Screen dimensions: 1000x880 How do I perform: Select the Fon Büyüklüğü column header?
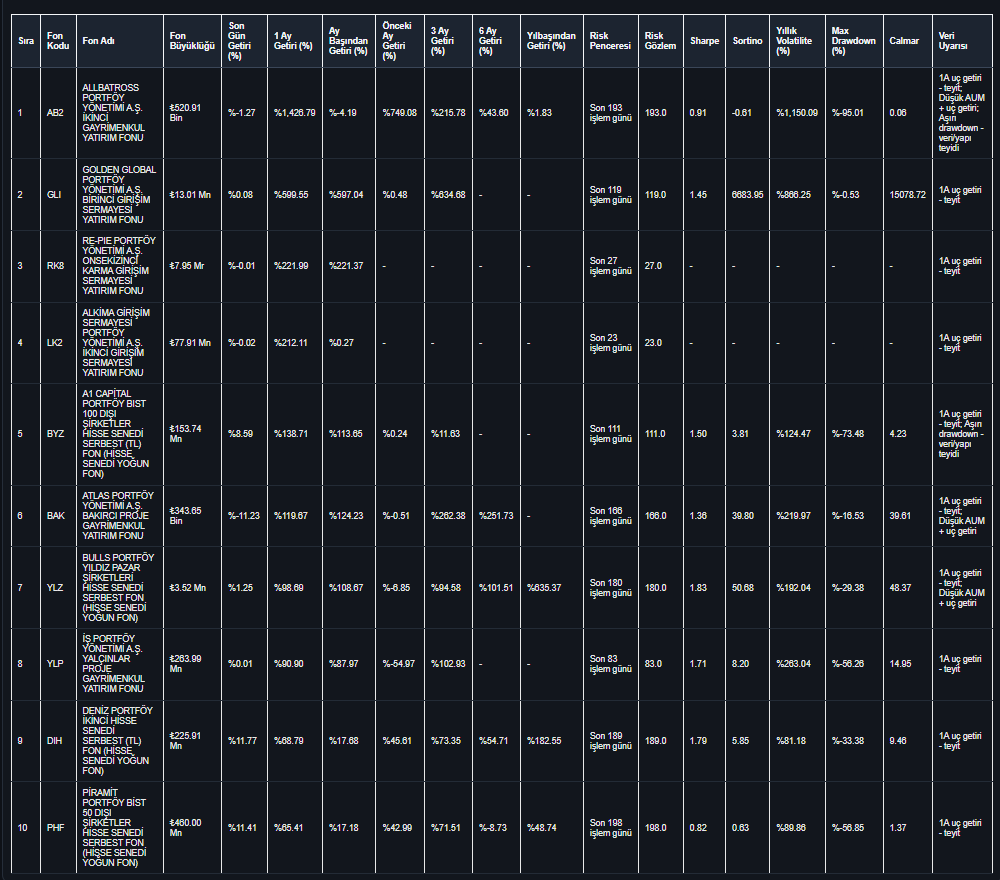point(192,41)
